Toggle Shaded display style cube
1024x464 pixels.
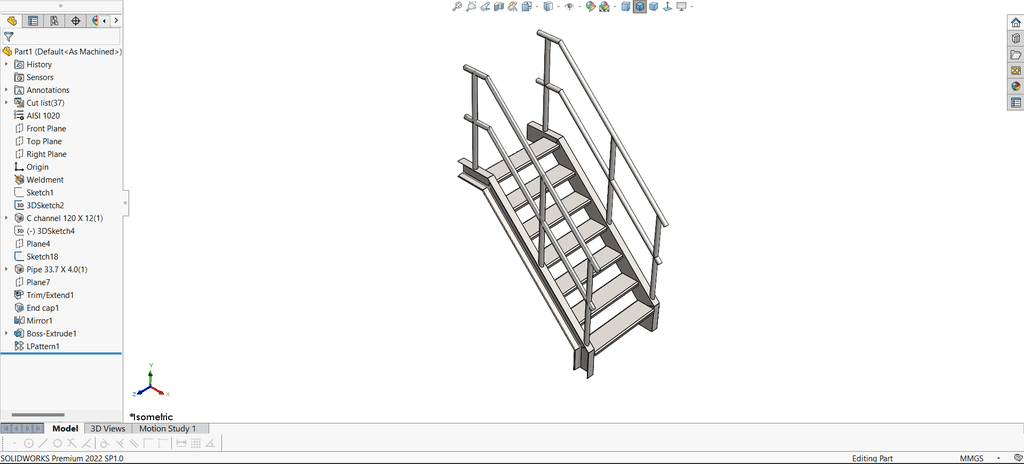click(x=626, y=7)
